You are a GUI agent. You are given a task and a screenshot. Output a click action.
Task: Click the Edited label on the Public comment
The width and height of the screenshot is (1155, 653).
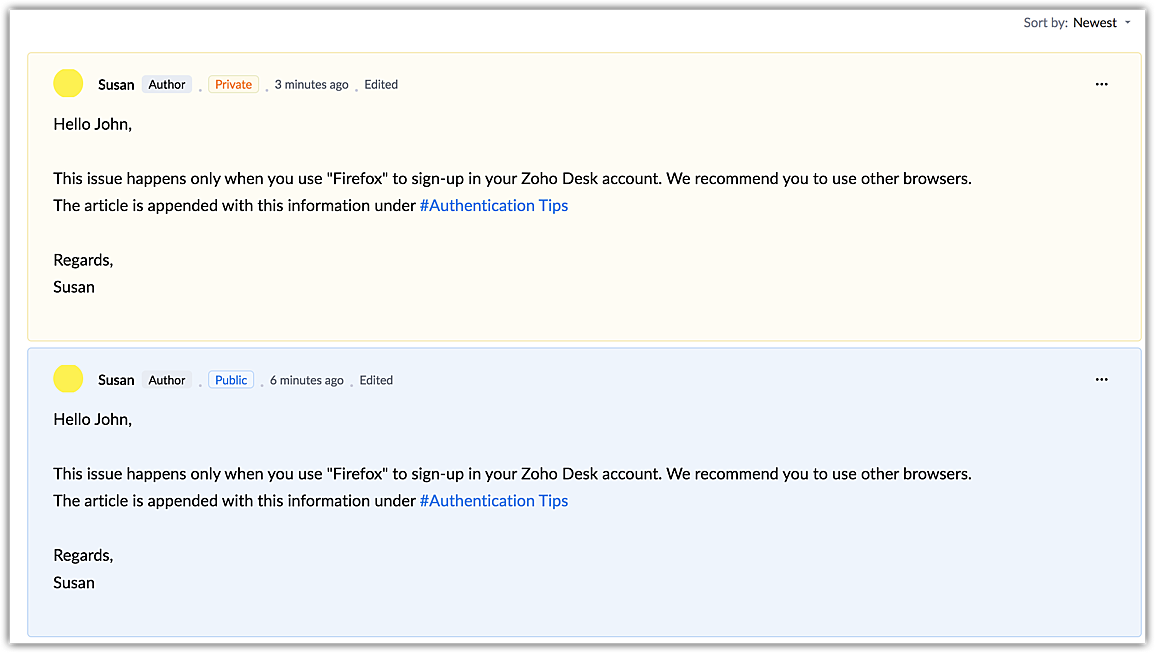pos(376,380)
